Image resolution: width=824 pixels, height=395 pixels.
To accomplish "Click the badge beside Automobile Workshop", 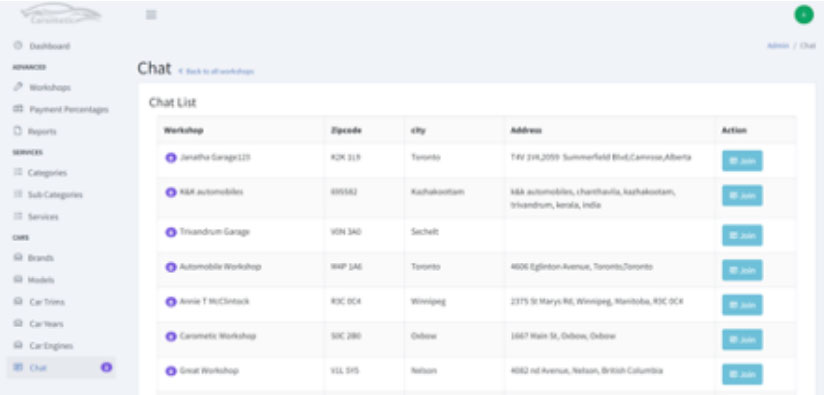I will tap(171, 267).
